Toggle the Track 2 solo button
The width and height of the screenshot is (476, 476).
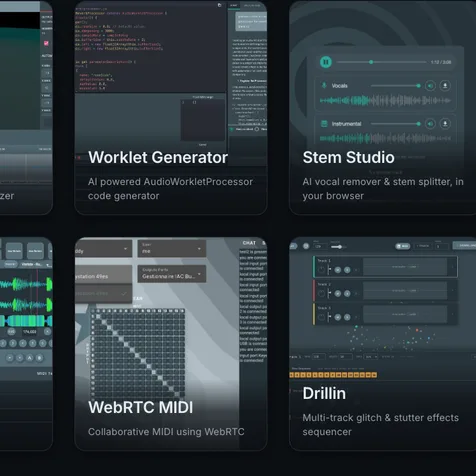tap(347, 293)
